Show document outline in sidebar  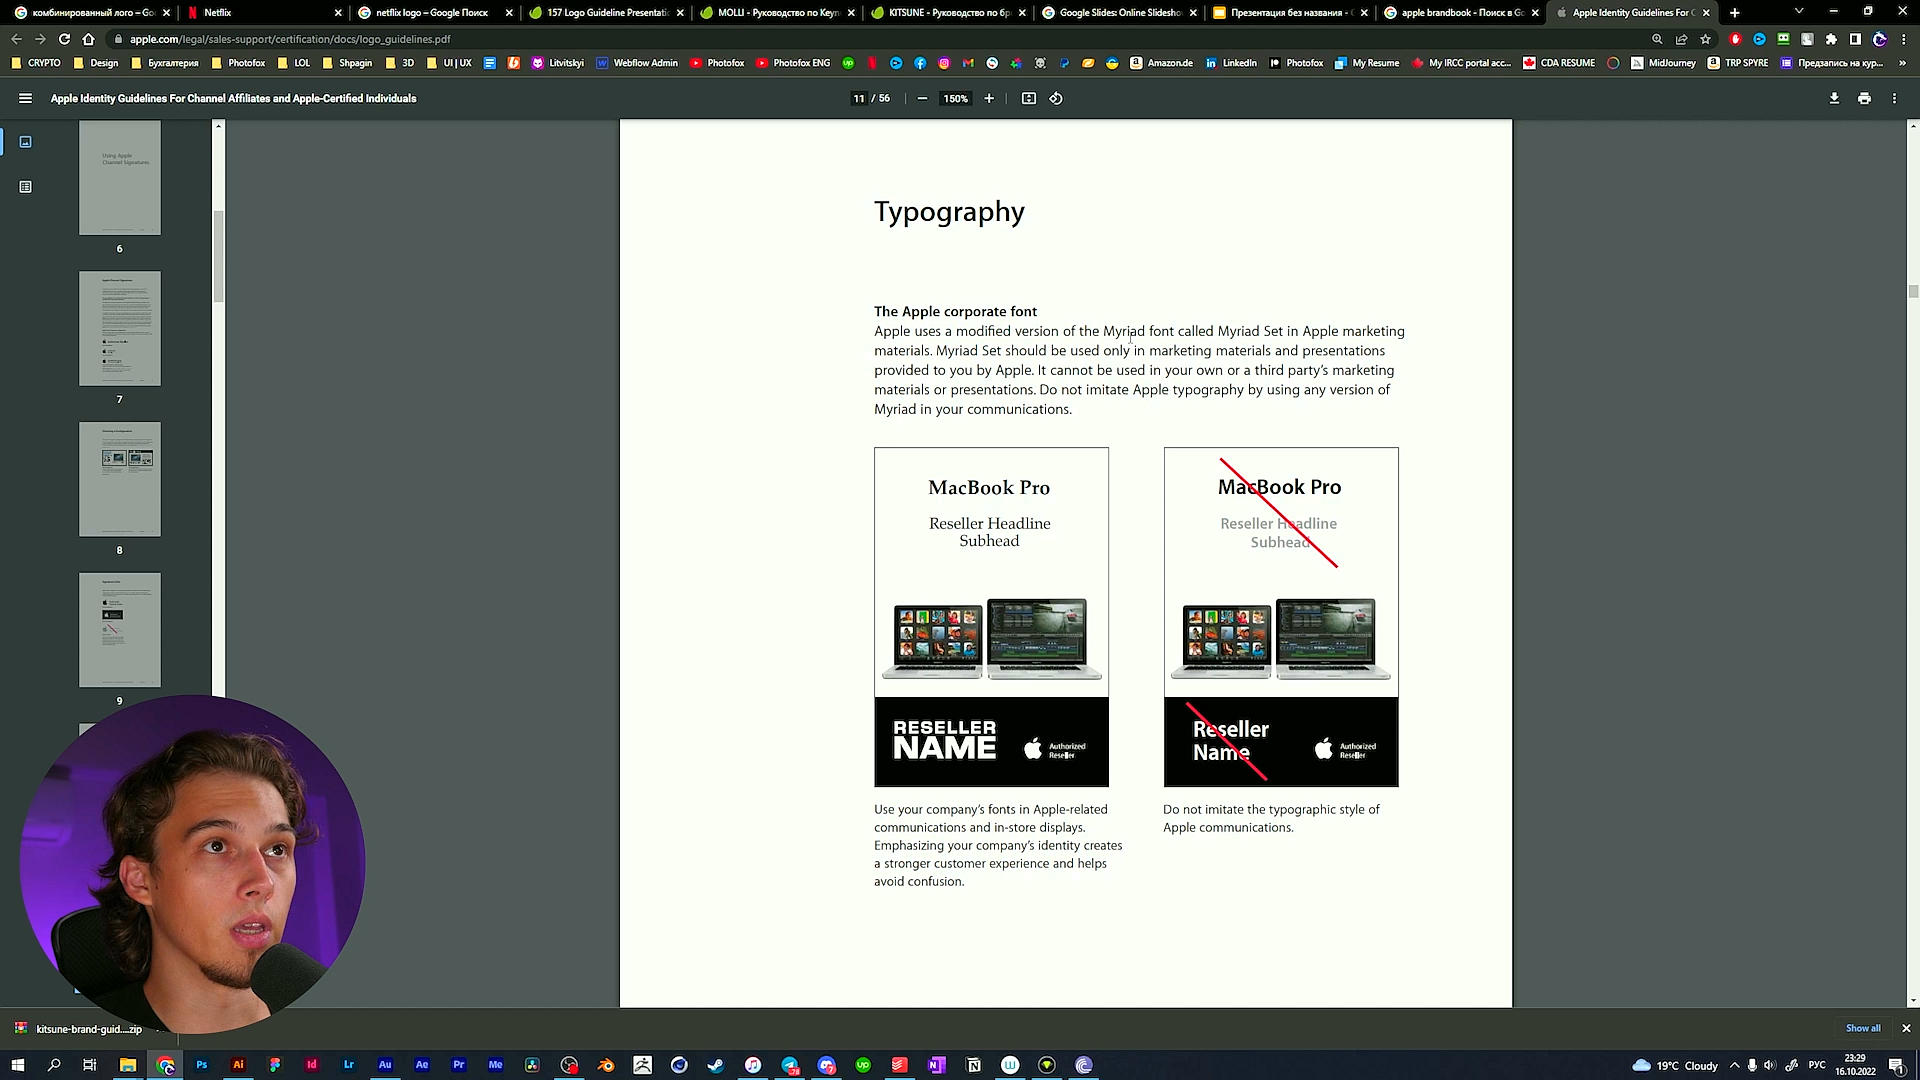pos(26,187)
